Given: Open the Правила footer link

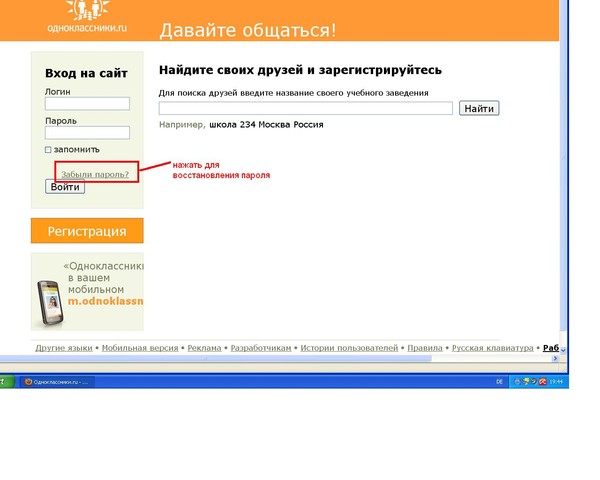Looking at the screenshot, I should click(425, 348).
